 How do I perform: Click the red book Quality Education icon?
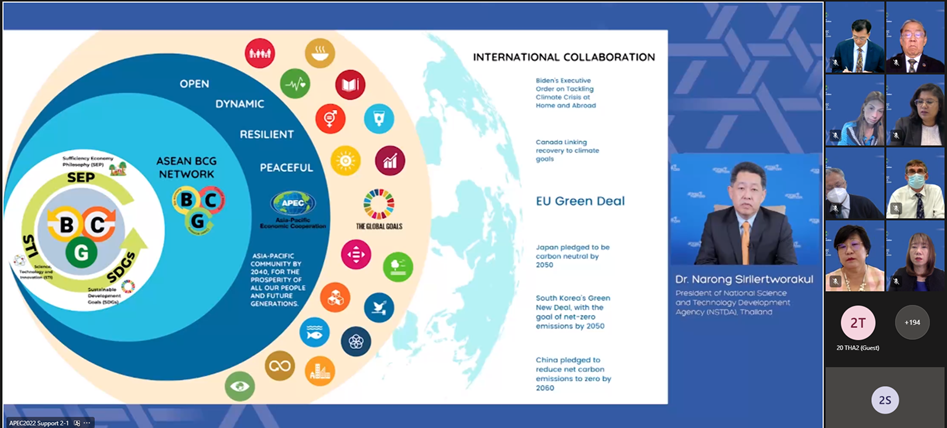[350, 85]
